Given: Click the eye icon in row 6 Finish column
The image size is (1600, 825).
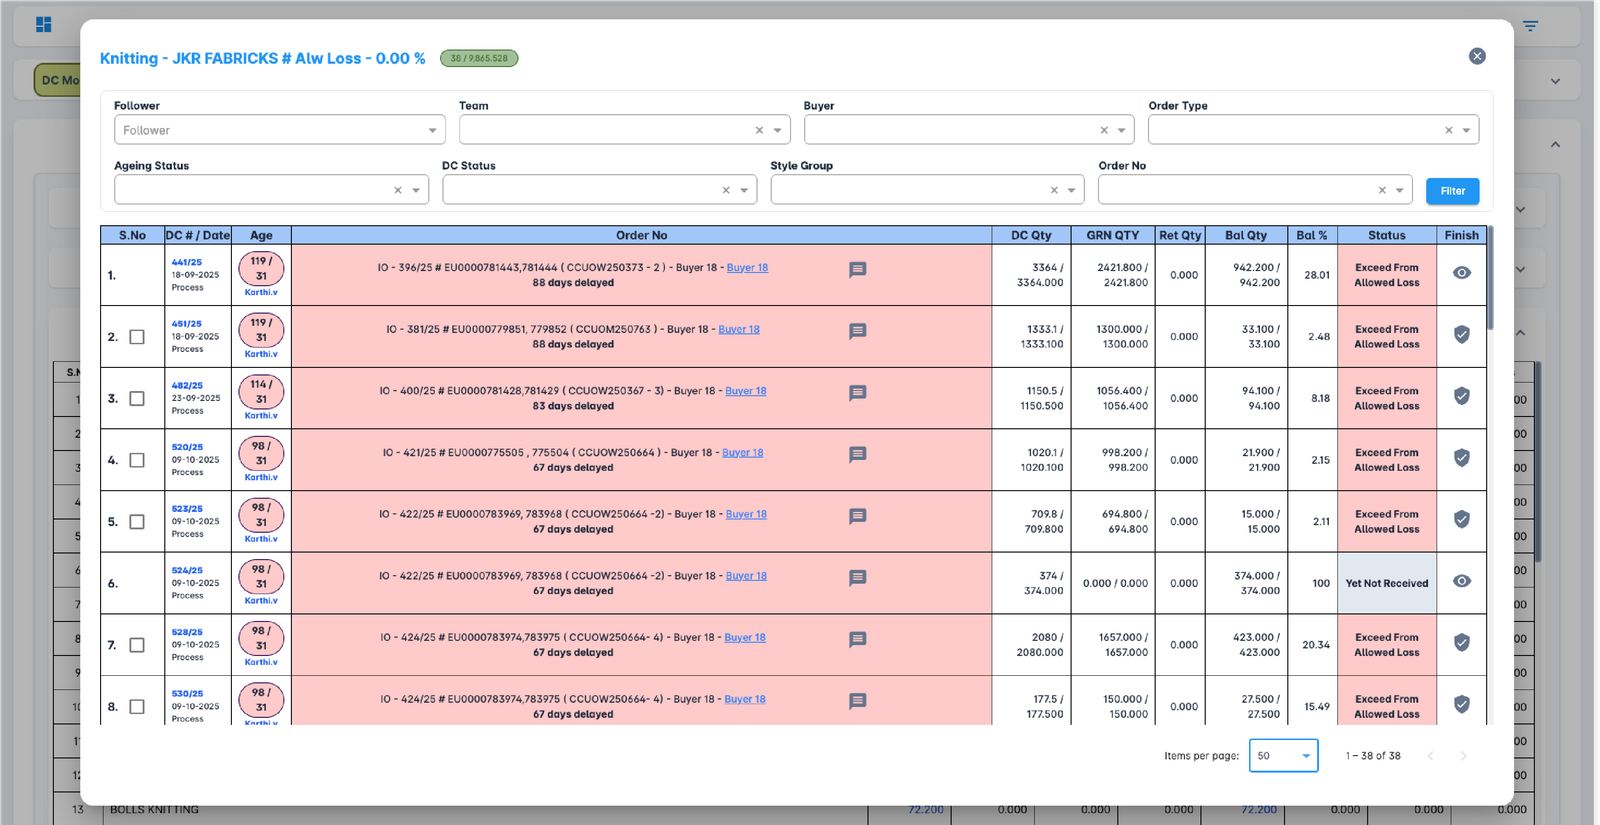Looking at the screenshot, I should pyautogui.click(x=1461, y=581).
